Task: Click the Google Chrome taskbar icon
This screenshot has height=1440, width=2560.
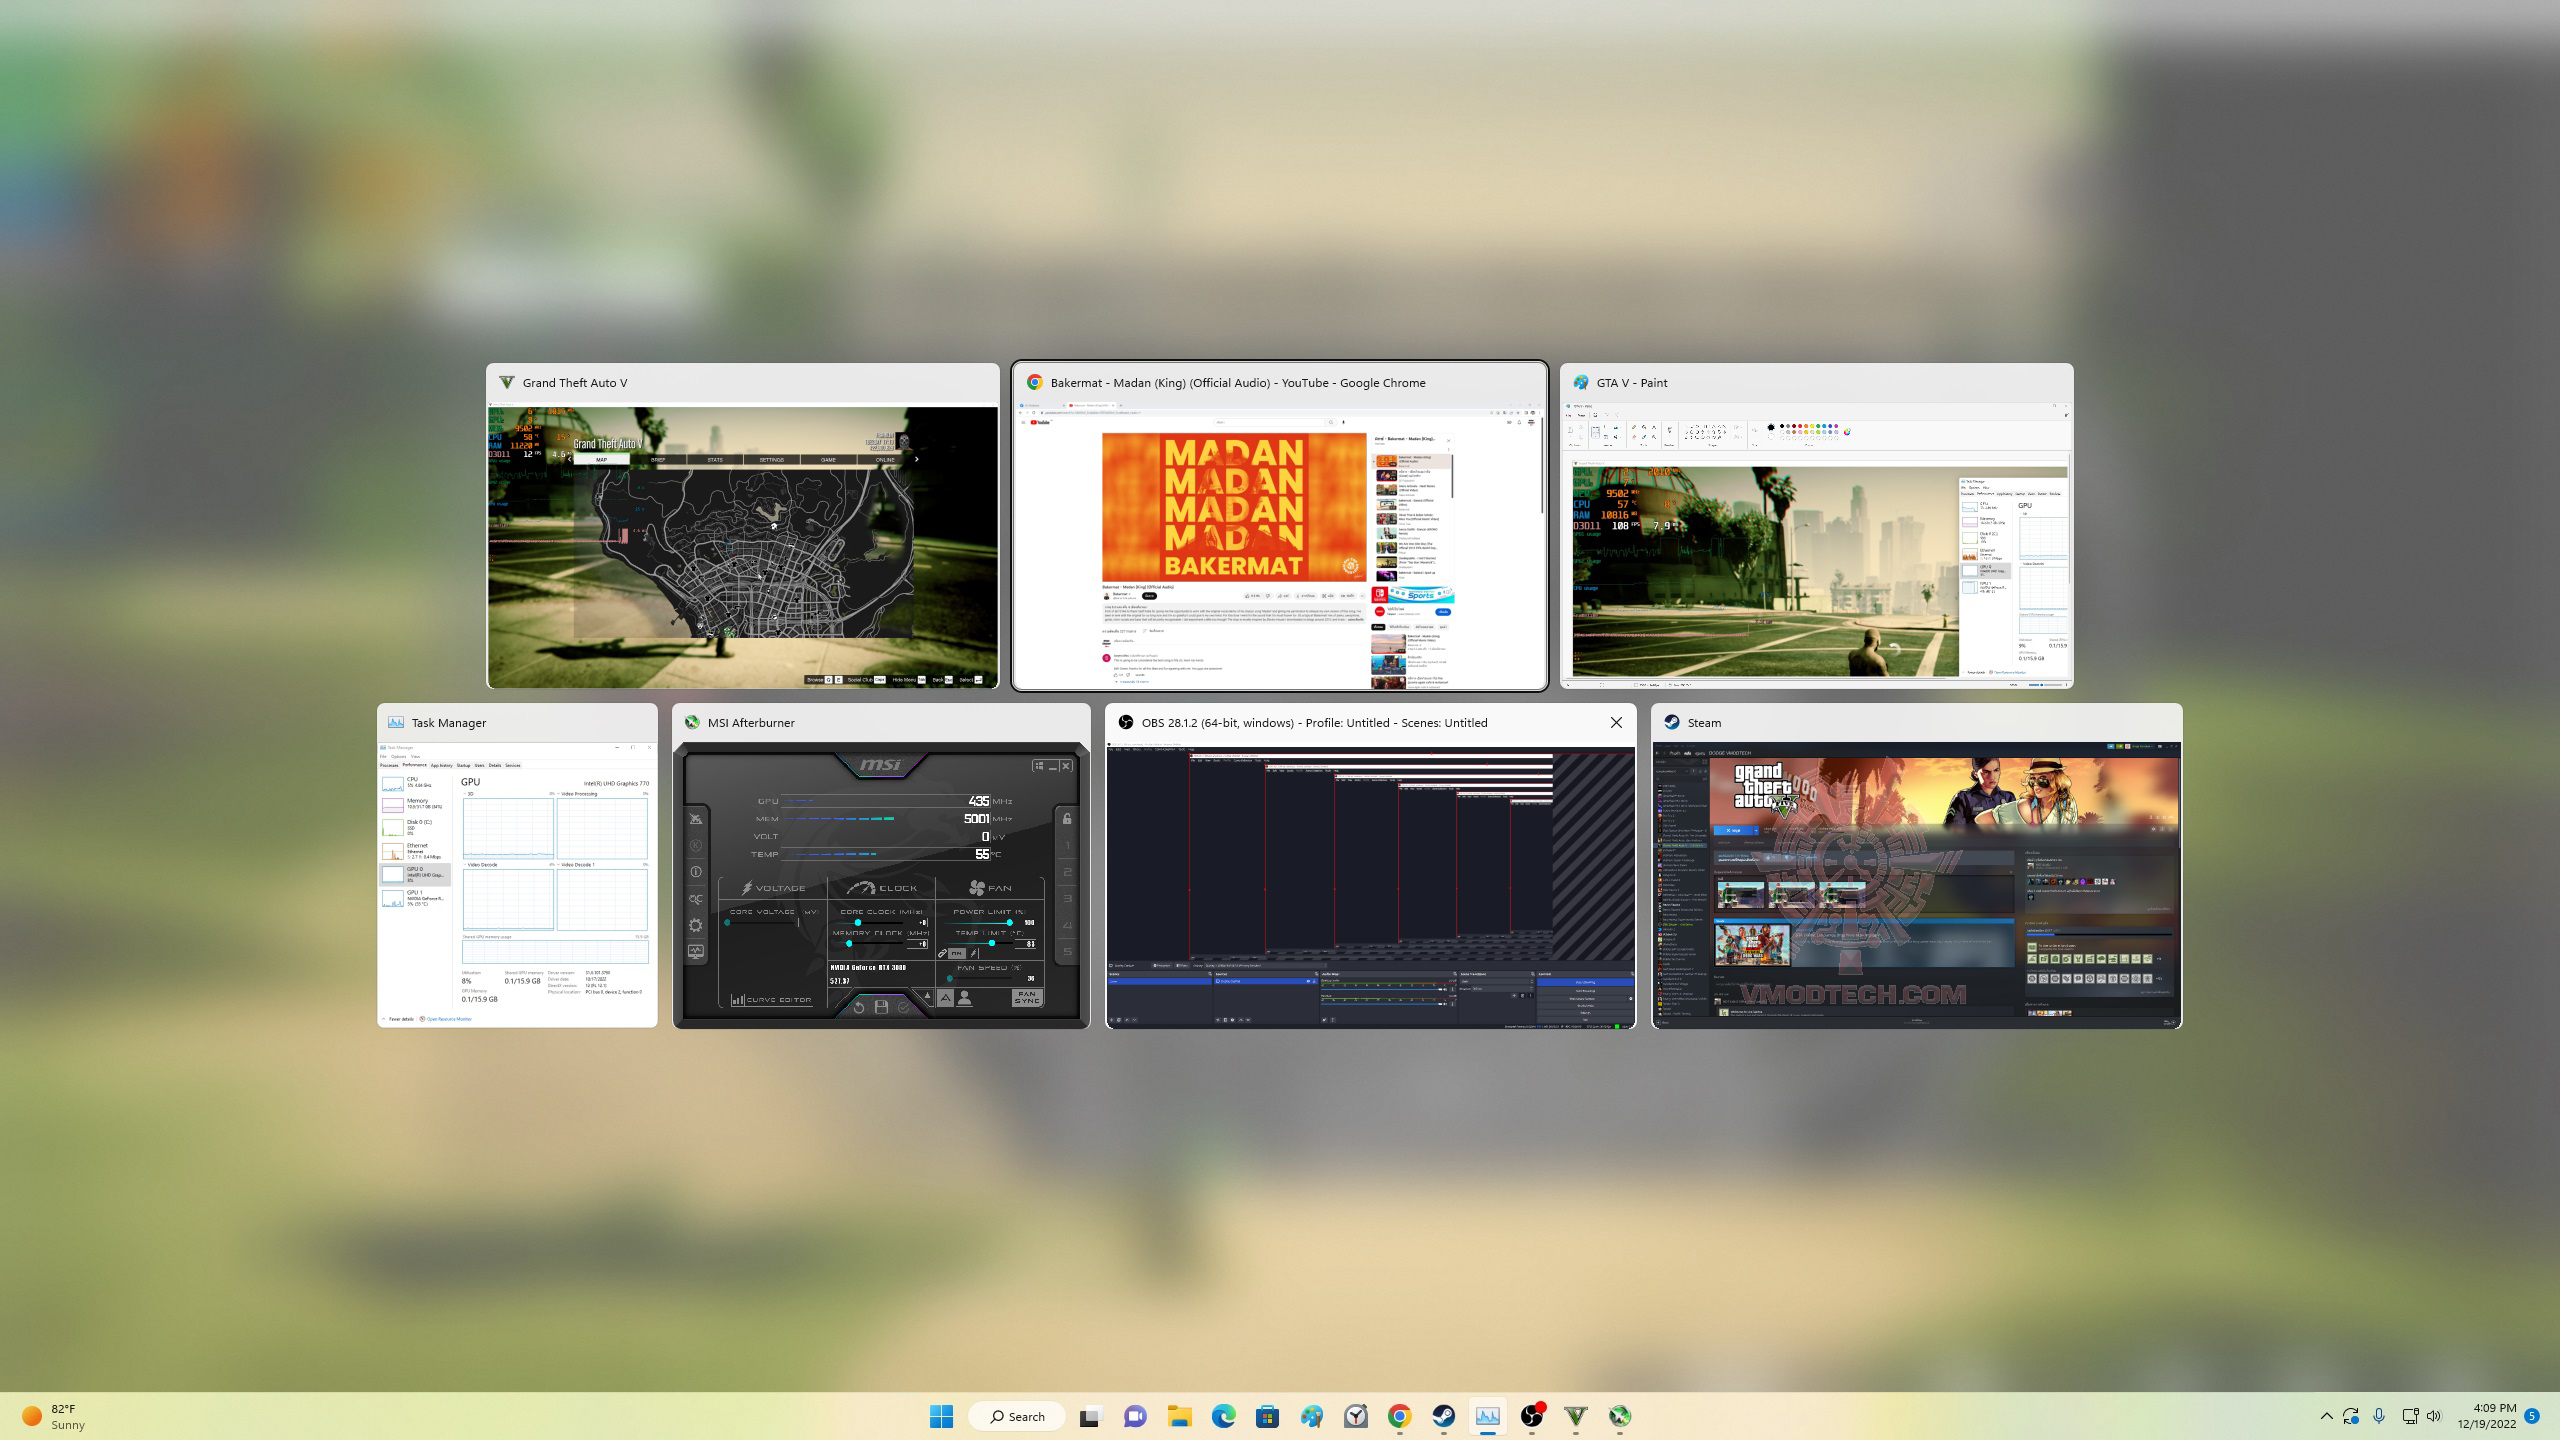Action: click(x=1399, y=1416)
